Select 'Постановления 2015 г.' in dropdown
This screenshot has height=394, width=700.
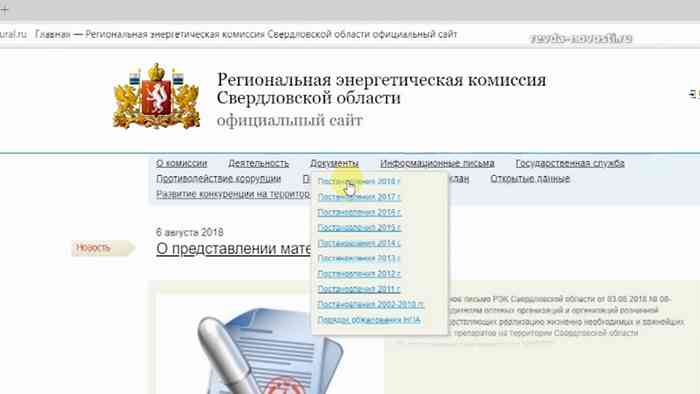click(x=359, y=228)
